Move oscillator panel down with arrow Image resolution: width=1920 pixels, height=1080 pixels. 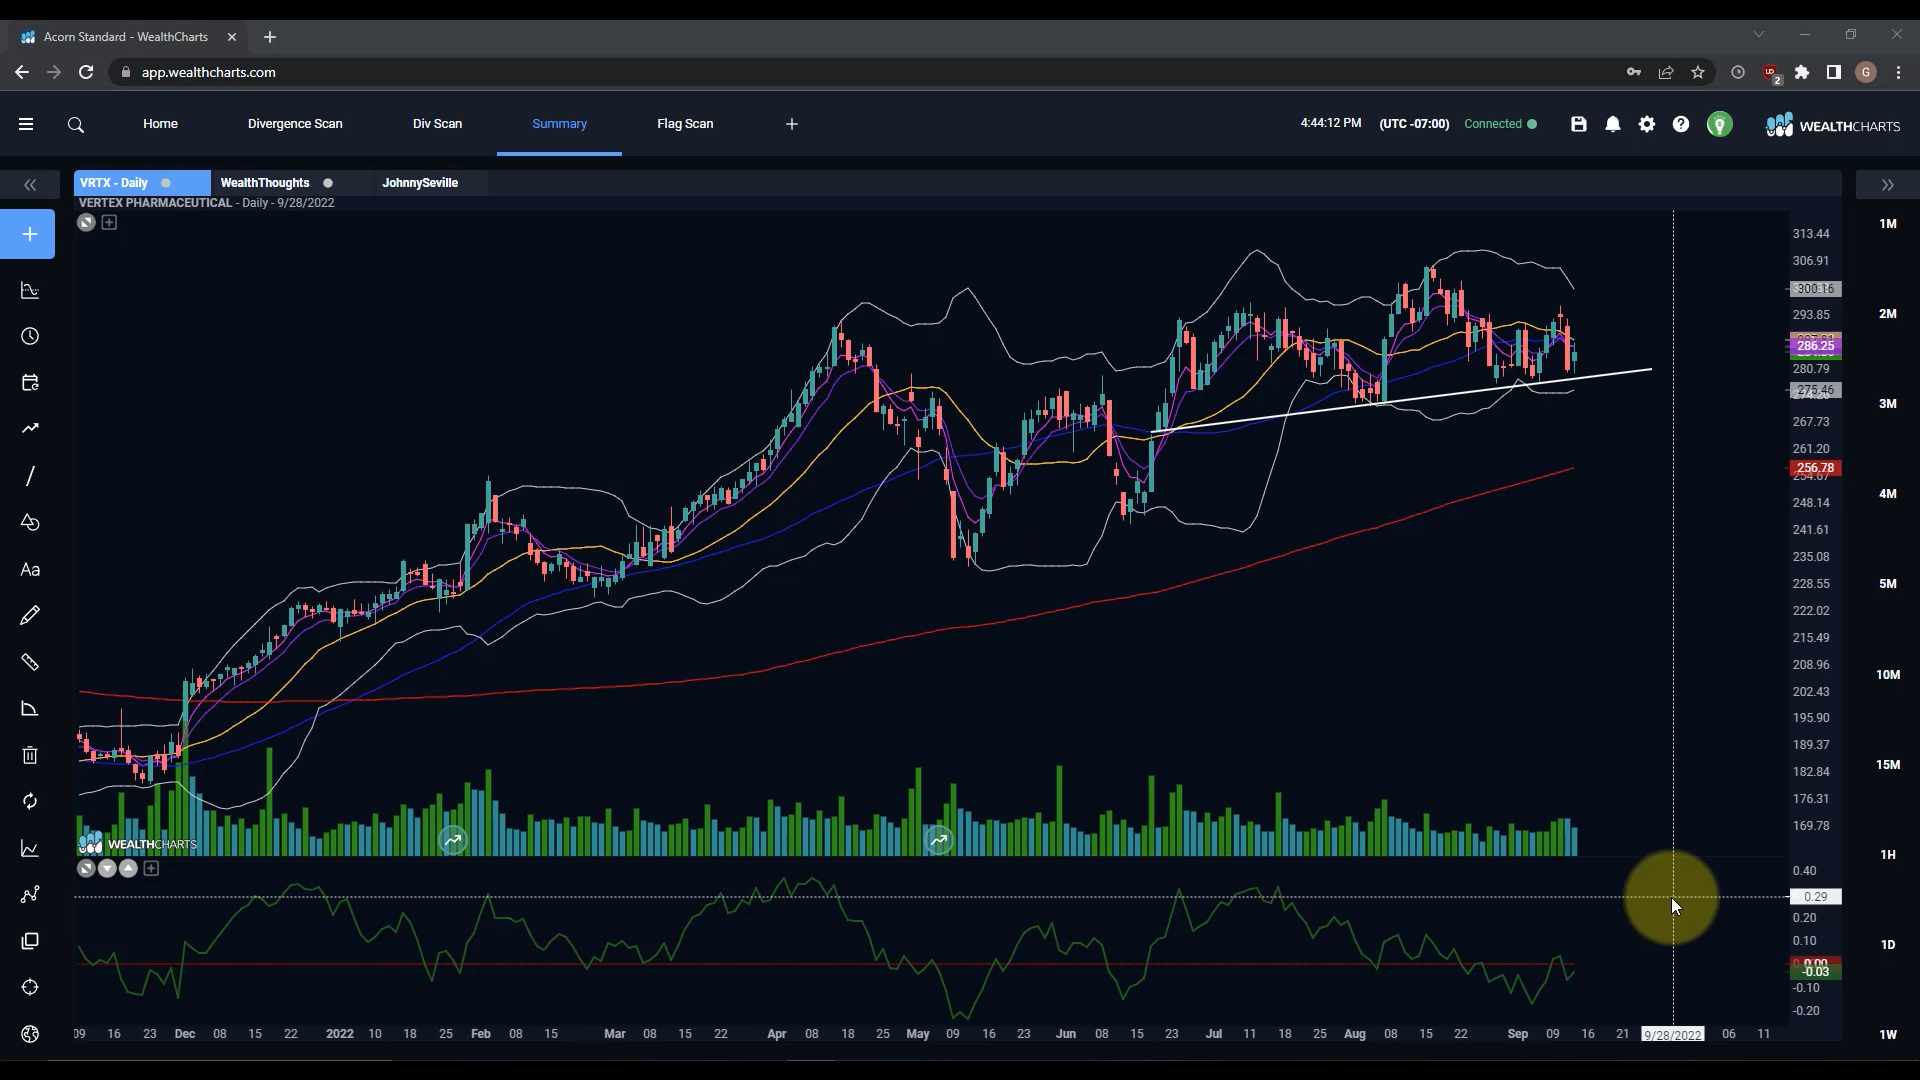pyautogui.click(x=107, y=868)
